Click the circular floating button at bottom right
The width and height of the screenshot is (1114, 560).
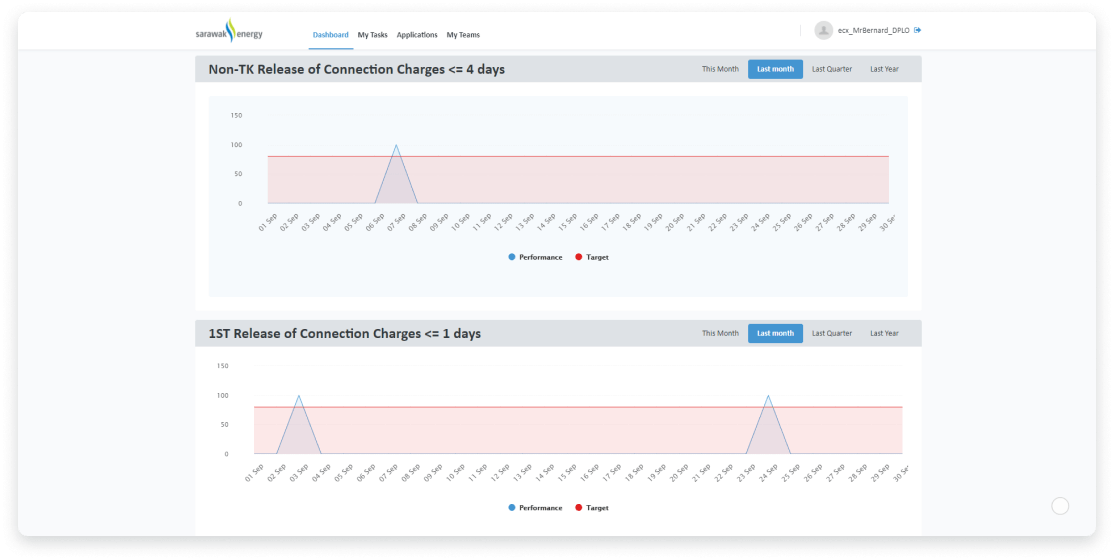click(x=1060, y=506)
